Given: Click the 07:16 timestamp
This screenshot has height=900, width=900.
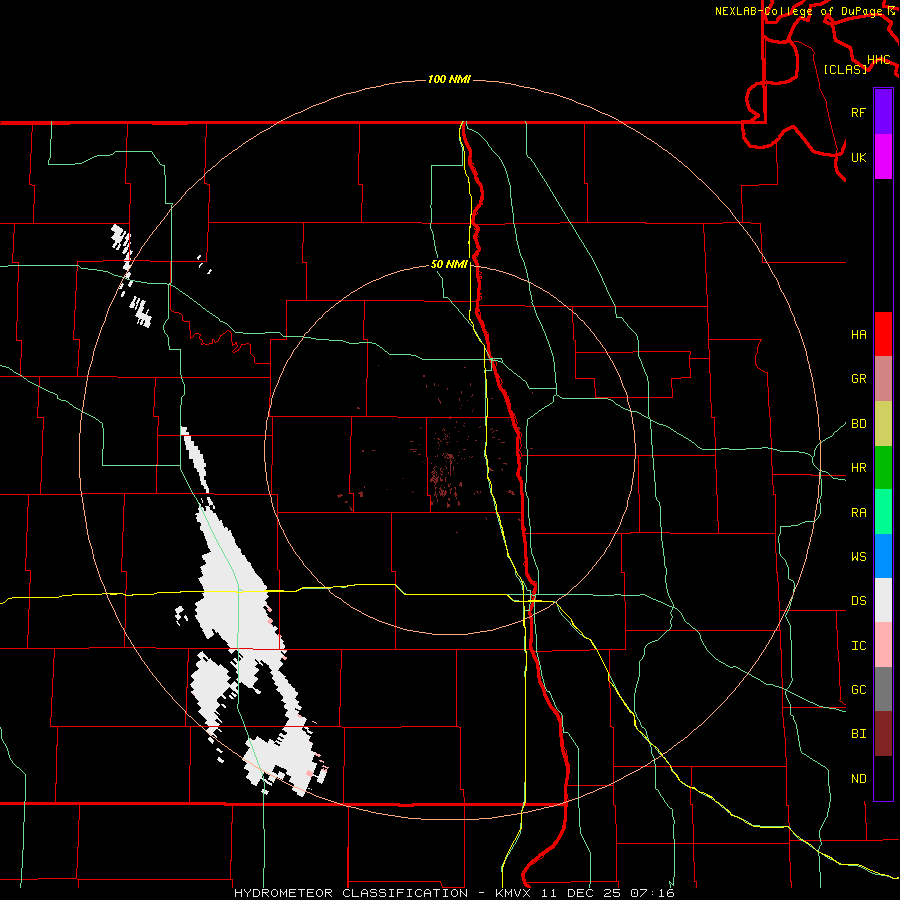Looking at the screenshot, I should tap(651, 893).
